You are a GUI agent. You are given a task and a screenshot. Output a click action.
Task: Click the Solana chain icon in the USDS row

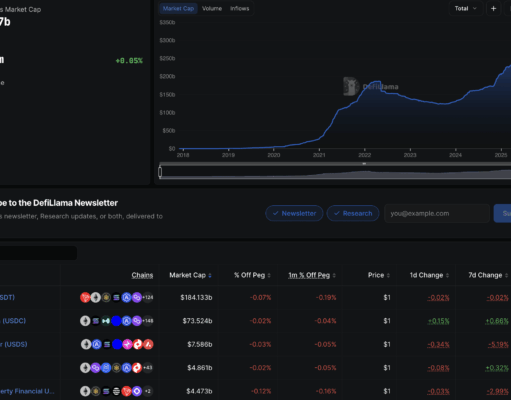coord(107,344)
